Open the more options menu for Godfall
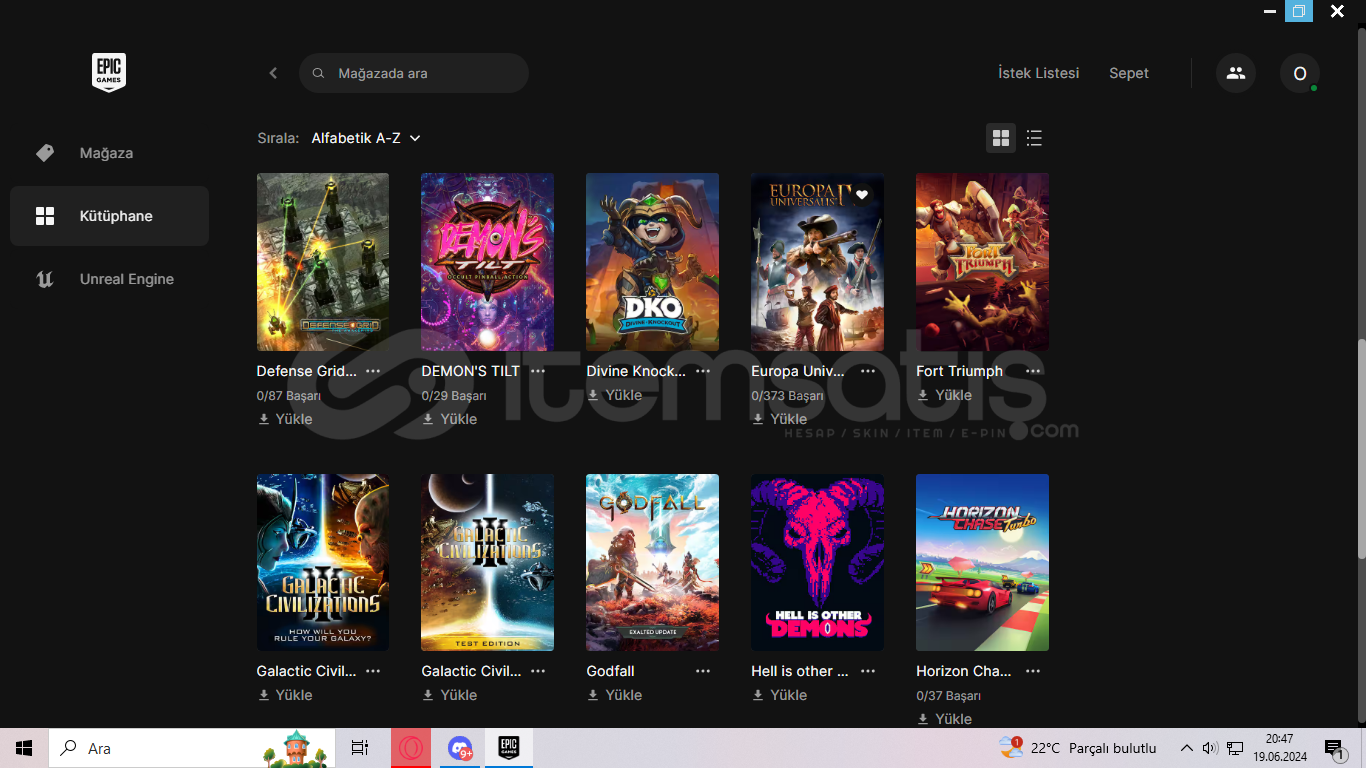The image size is (1366, 768). pos(703,671)
